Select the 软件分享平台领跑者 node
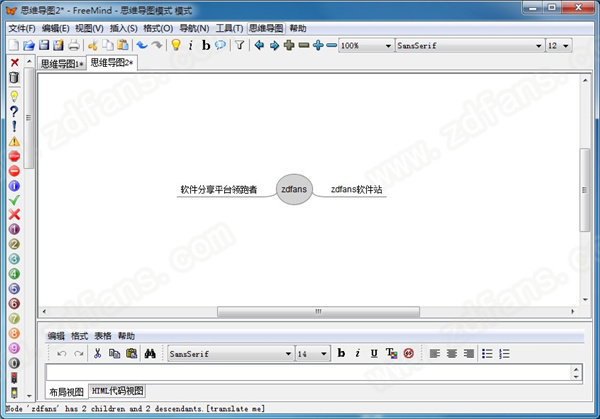 pyautogui.click(x=218, y=189)
